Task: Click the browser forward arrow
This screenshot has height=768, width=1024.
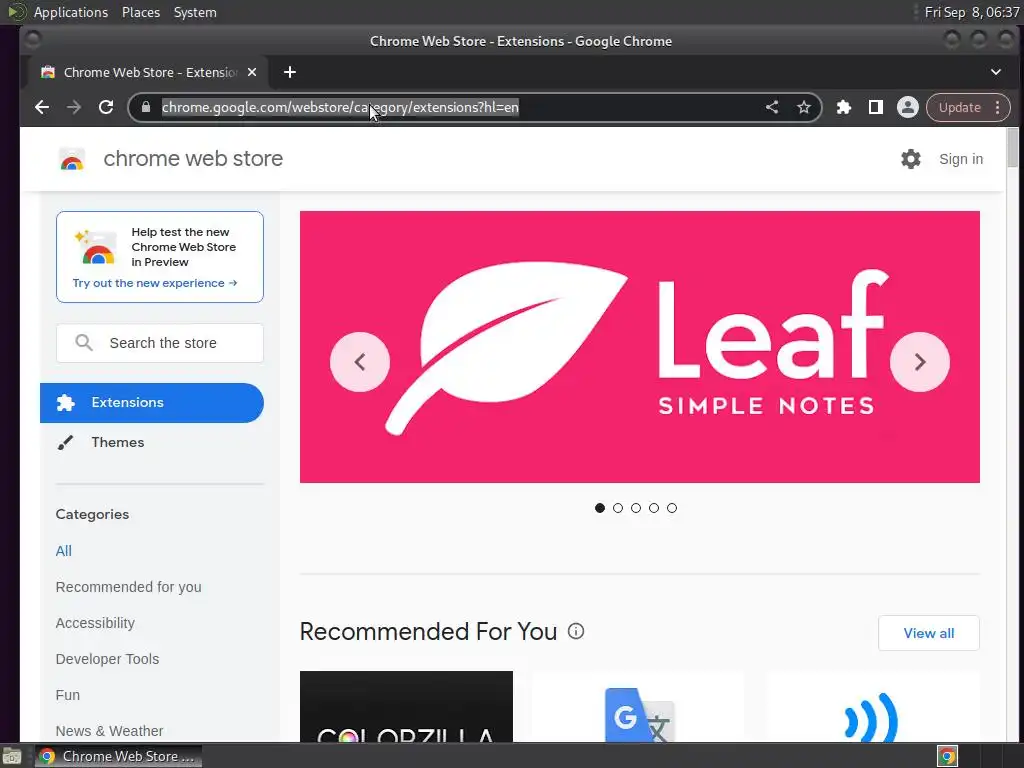Action: [74, 107]
